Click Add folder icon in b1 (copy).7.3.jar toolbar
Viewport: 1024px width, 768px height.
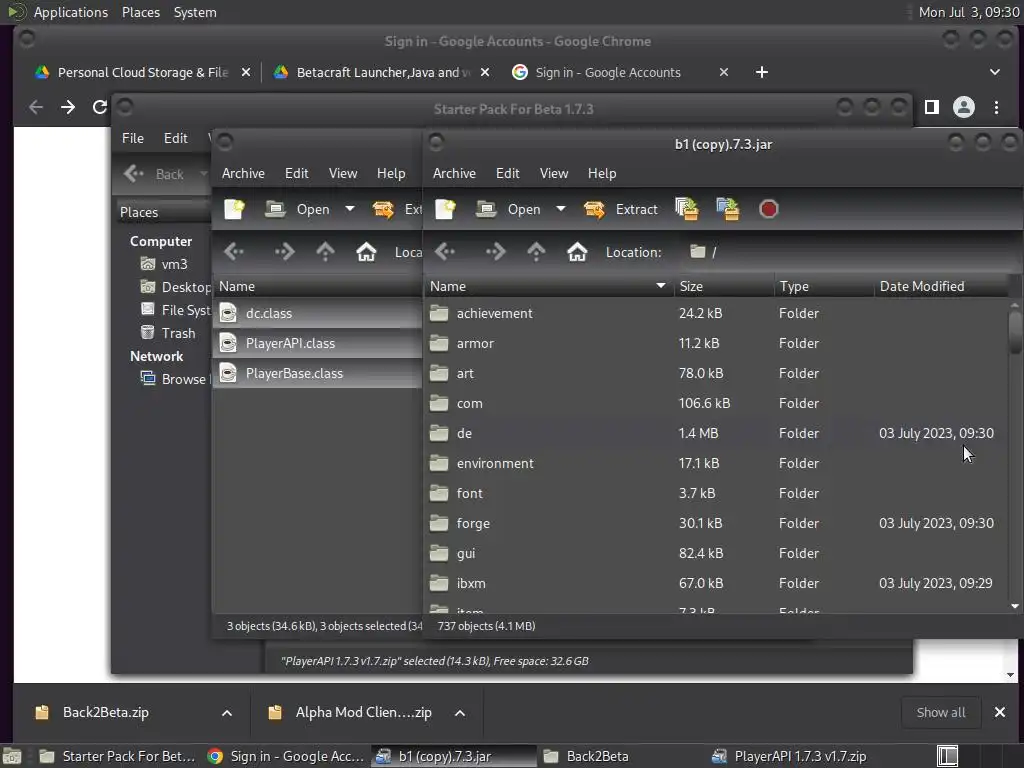coord(728,209)
